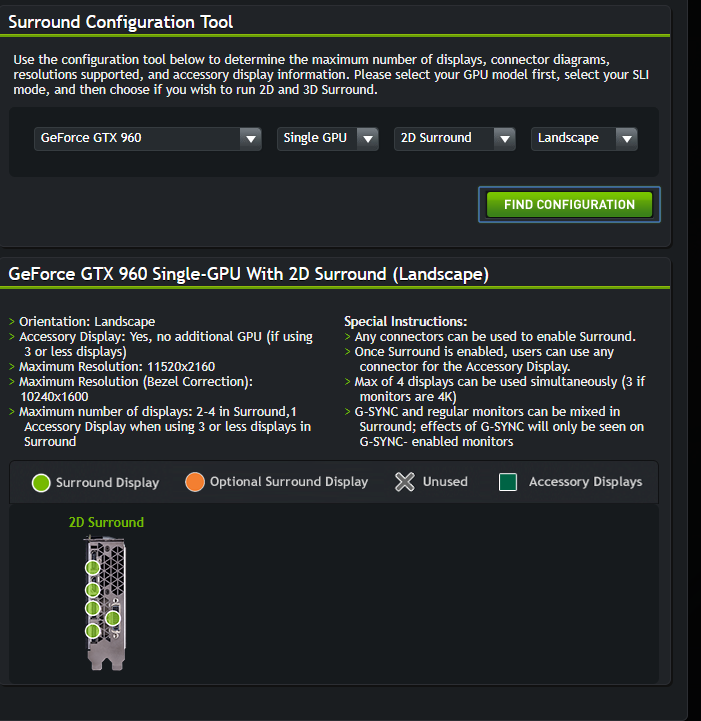701x721 pixels.
Task: Expand the Single GPU SLI mode dropdown
Action: click(327, 138)
